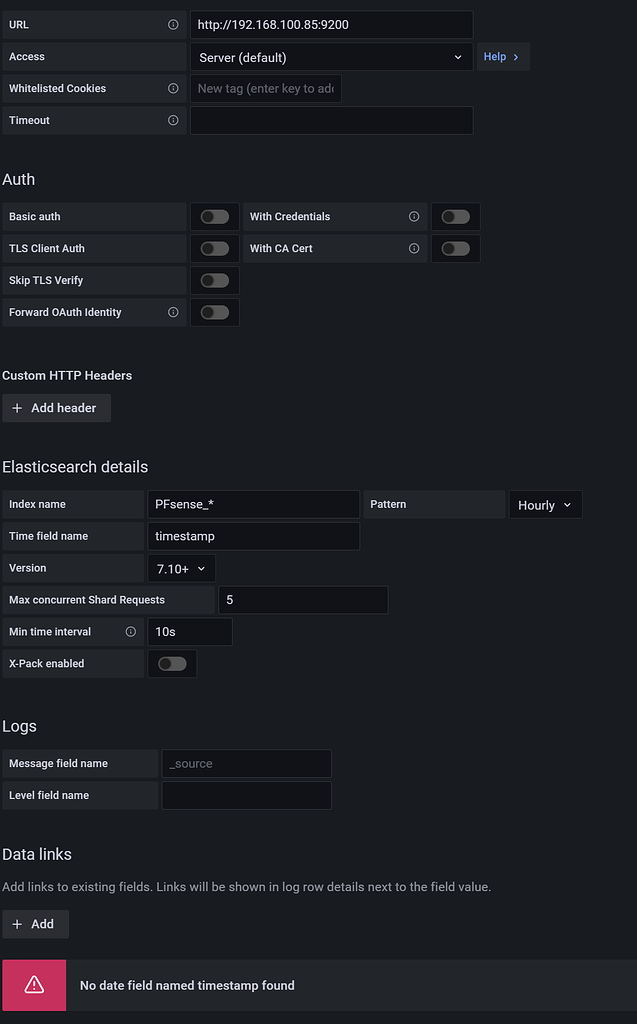This screenshot has height=1024, width=637.
Task: Click the Message field name input
Action: point(247,763)
